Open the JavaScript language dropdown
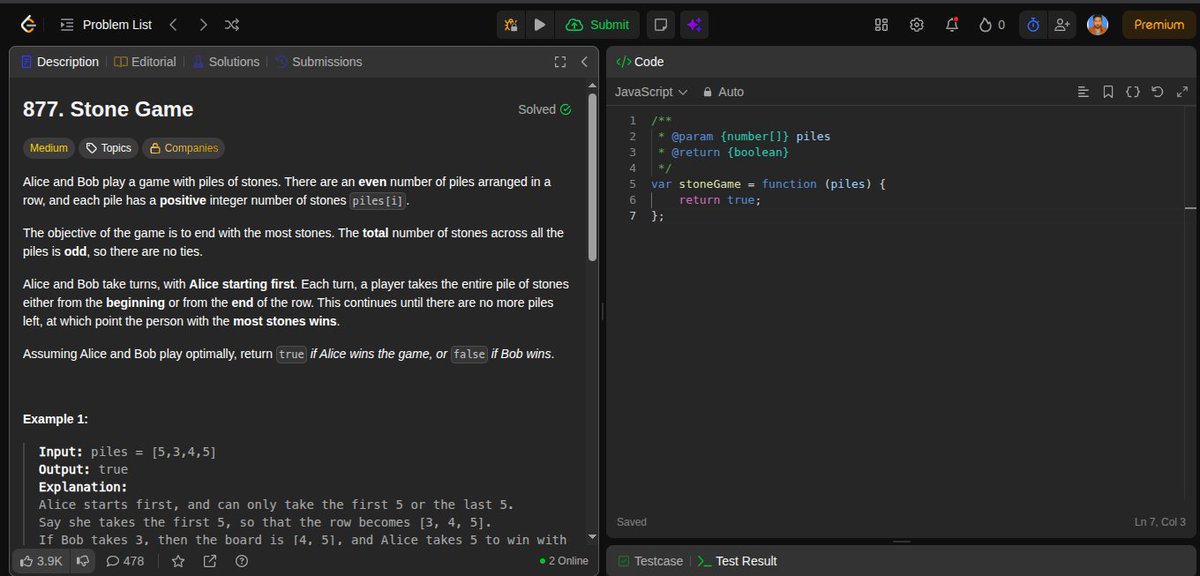1200x576 pixels. tap(651, 92)
